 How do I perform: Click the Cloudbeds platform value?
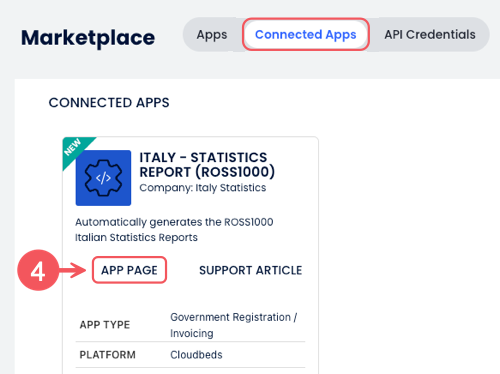pos(196,355)
